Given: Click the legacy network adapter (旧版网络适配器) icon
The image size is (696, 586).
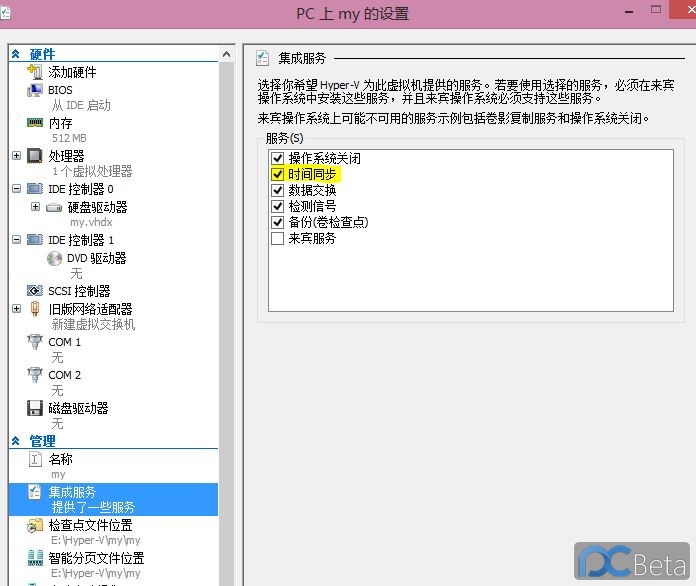Looking at the screenshot, I should click(35, 309).
